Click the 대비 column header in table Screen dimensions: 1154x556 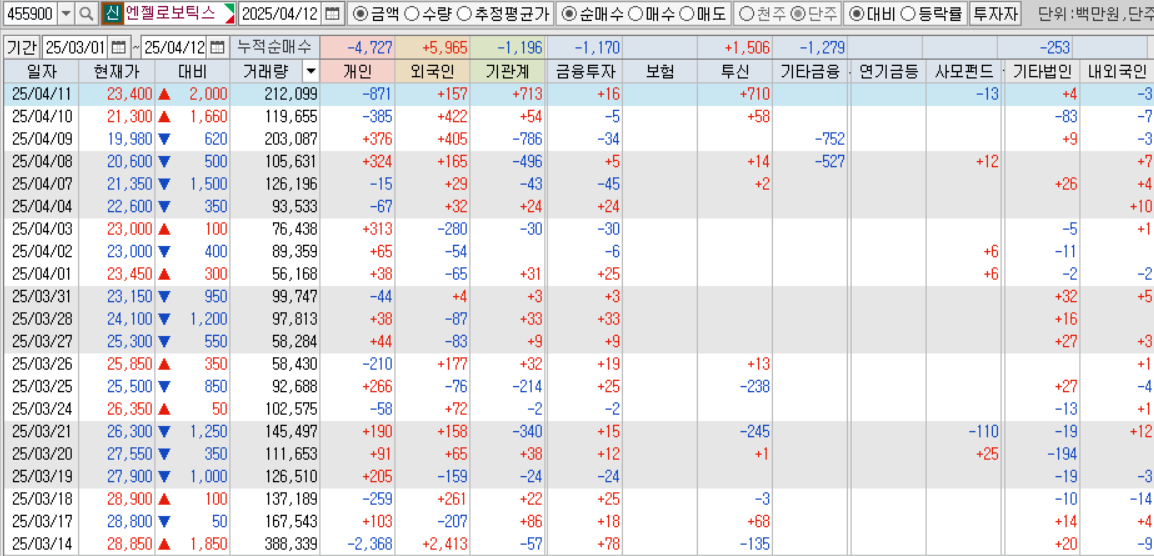tap(192, 72)
